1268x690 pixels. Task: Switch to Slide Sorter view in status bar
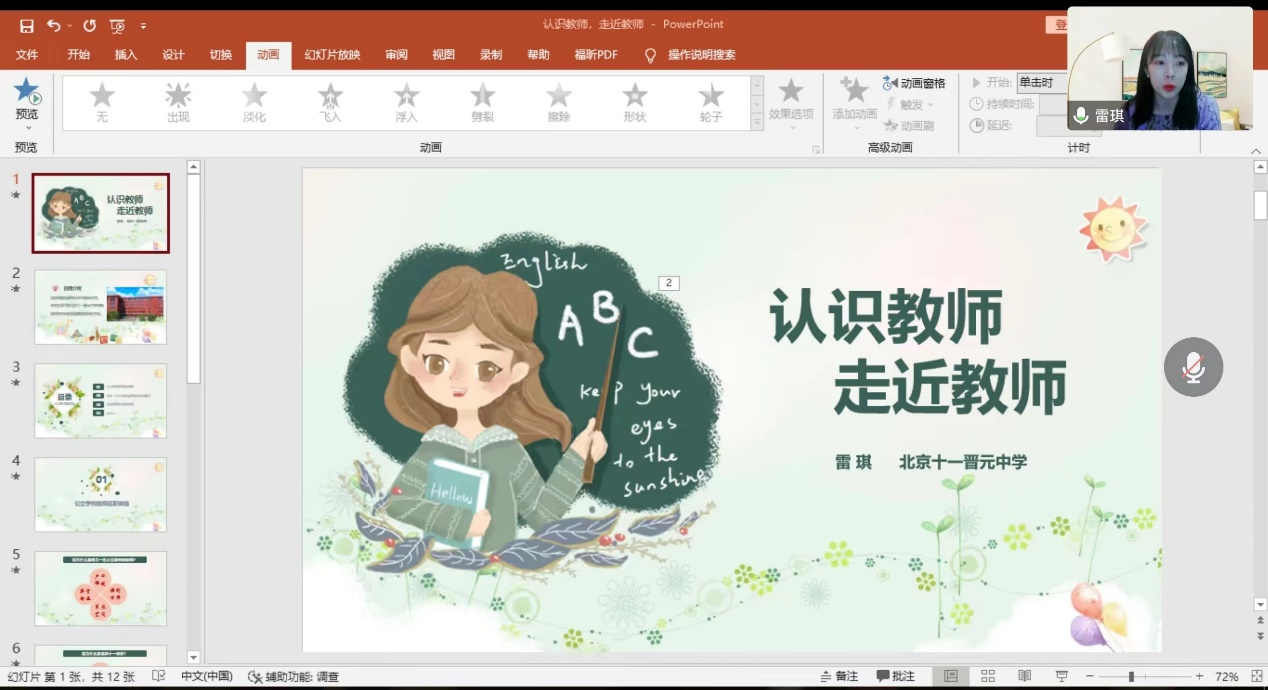[988, 677]
